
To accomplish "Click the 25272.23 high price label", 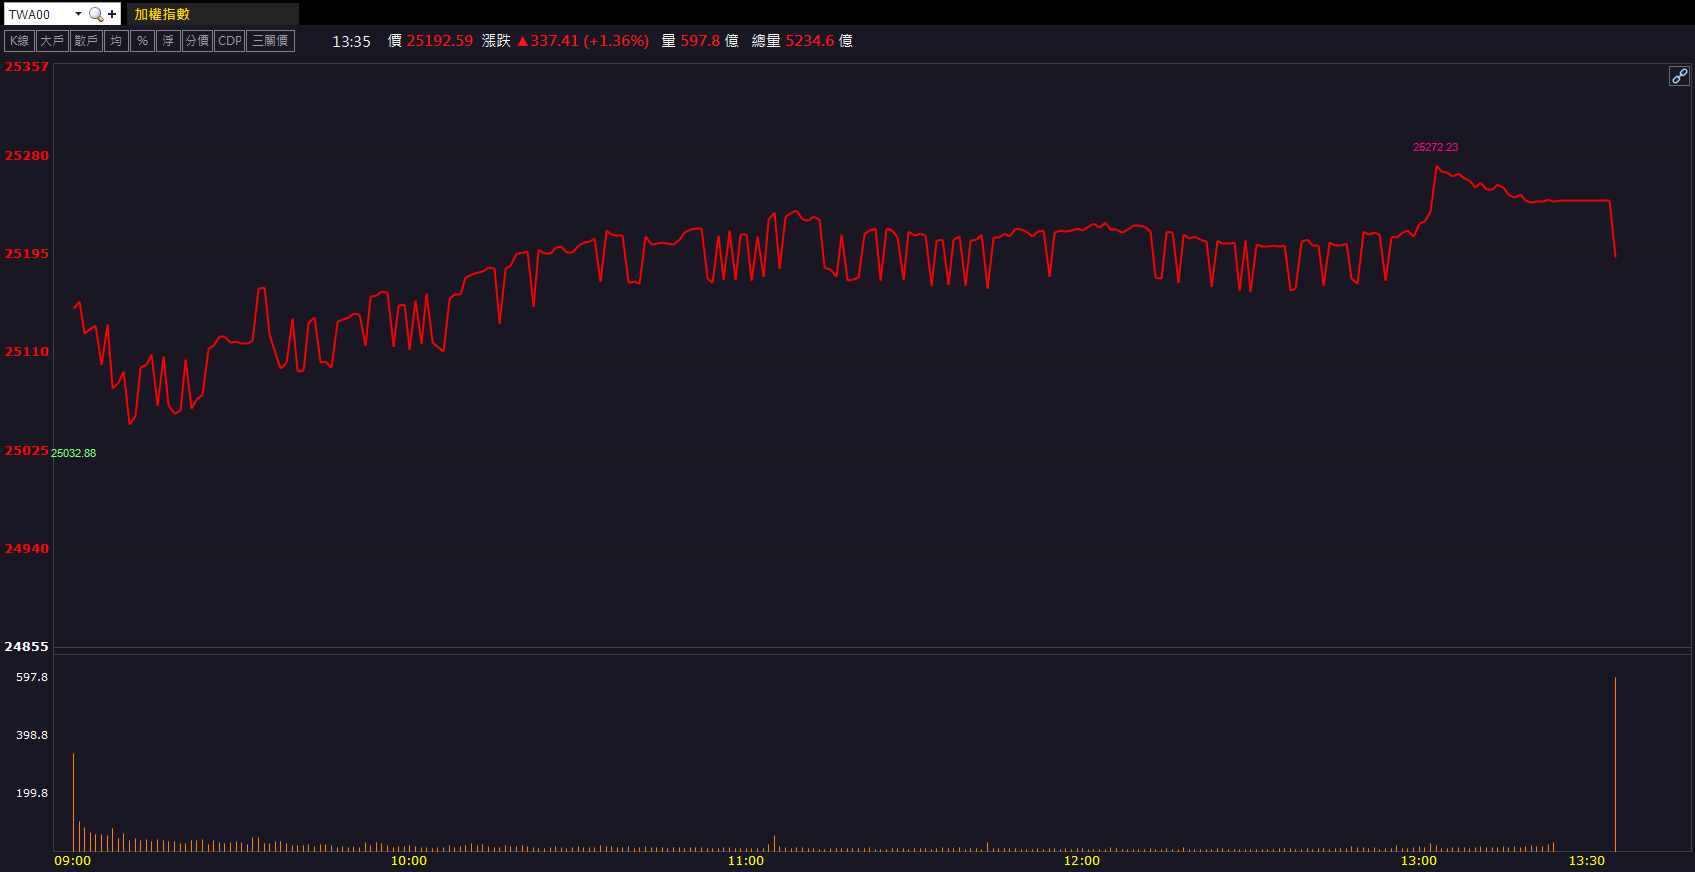I will pyautogui.click(x=1435, y=147).
